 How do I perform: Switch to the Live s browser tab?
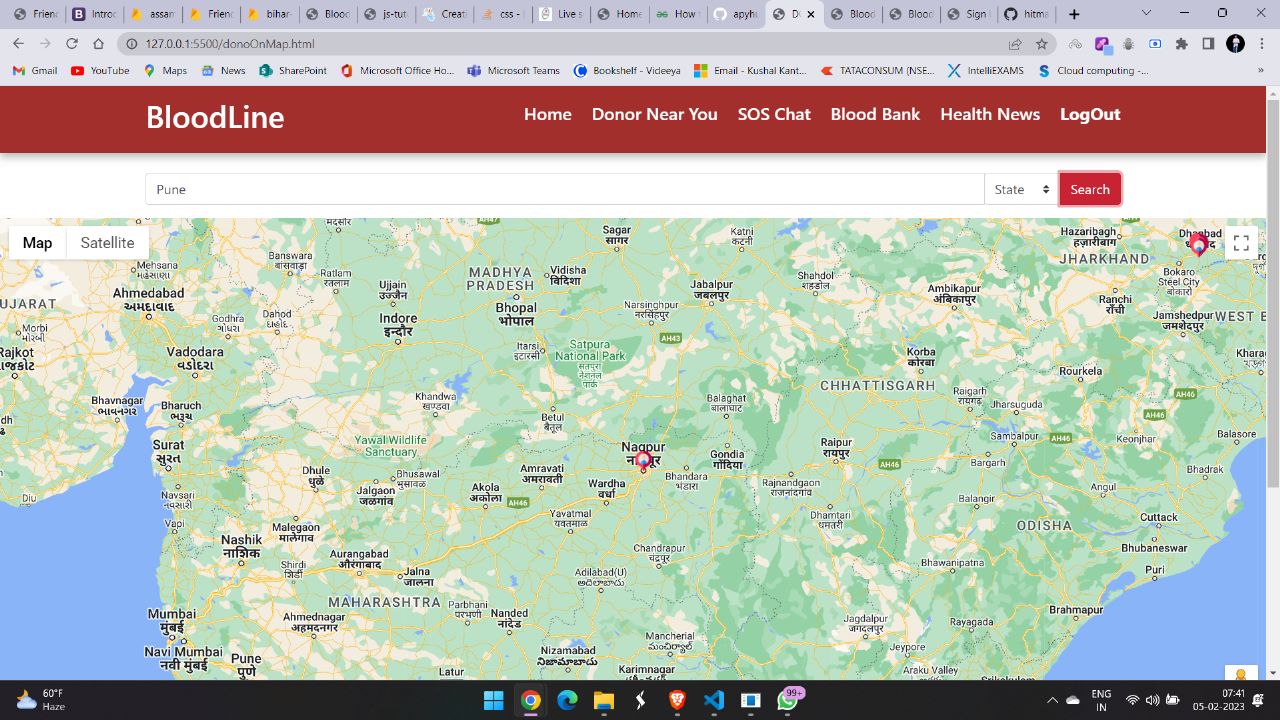click(561, 14)
